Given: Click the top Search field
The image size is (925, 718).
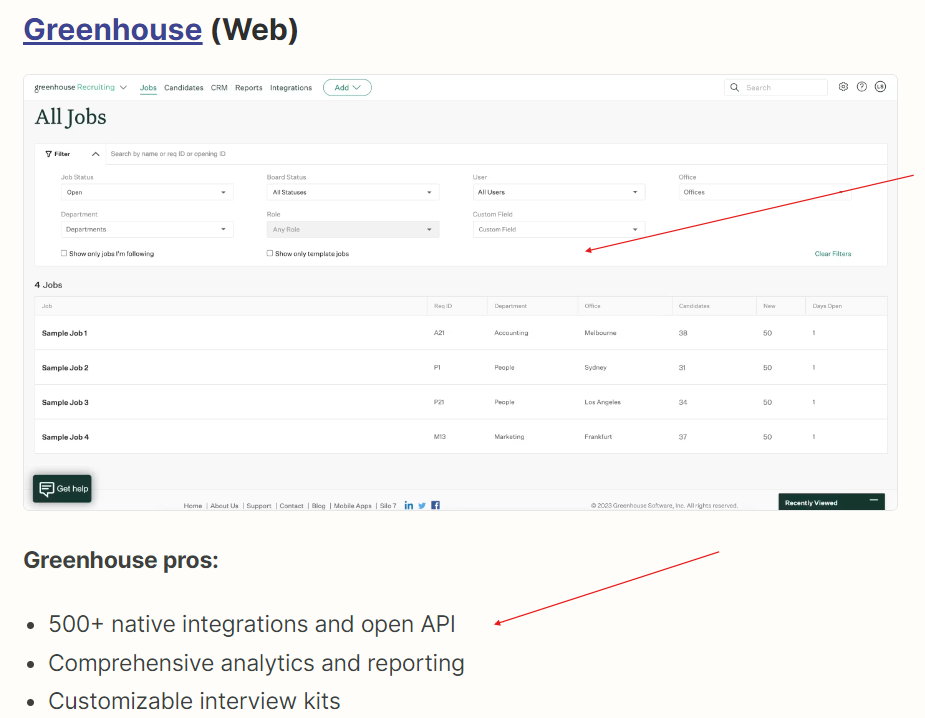Looking at the screenshot, I should coord(776,87).
